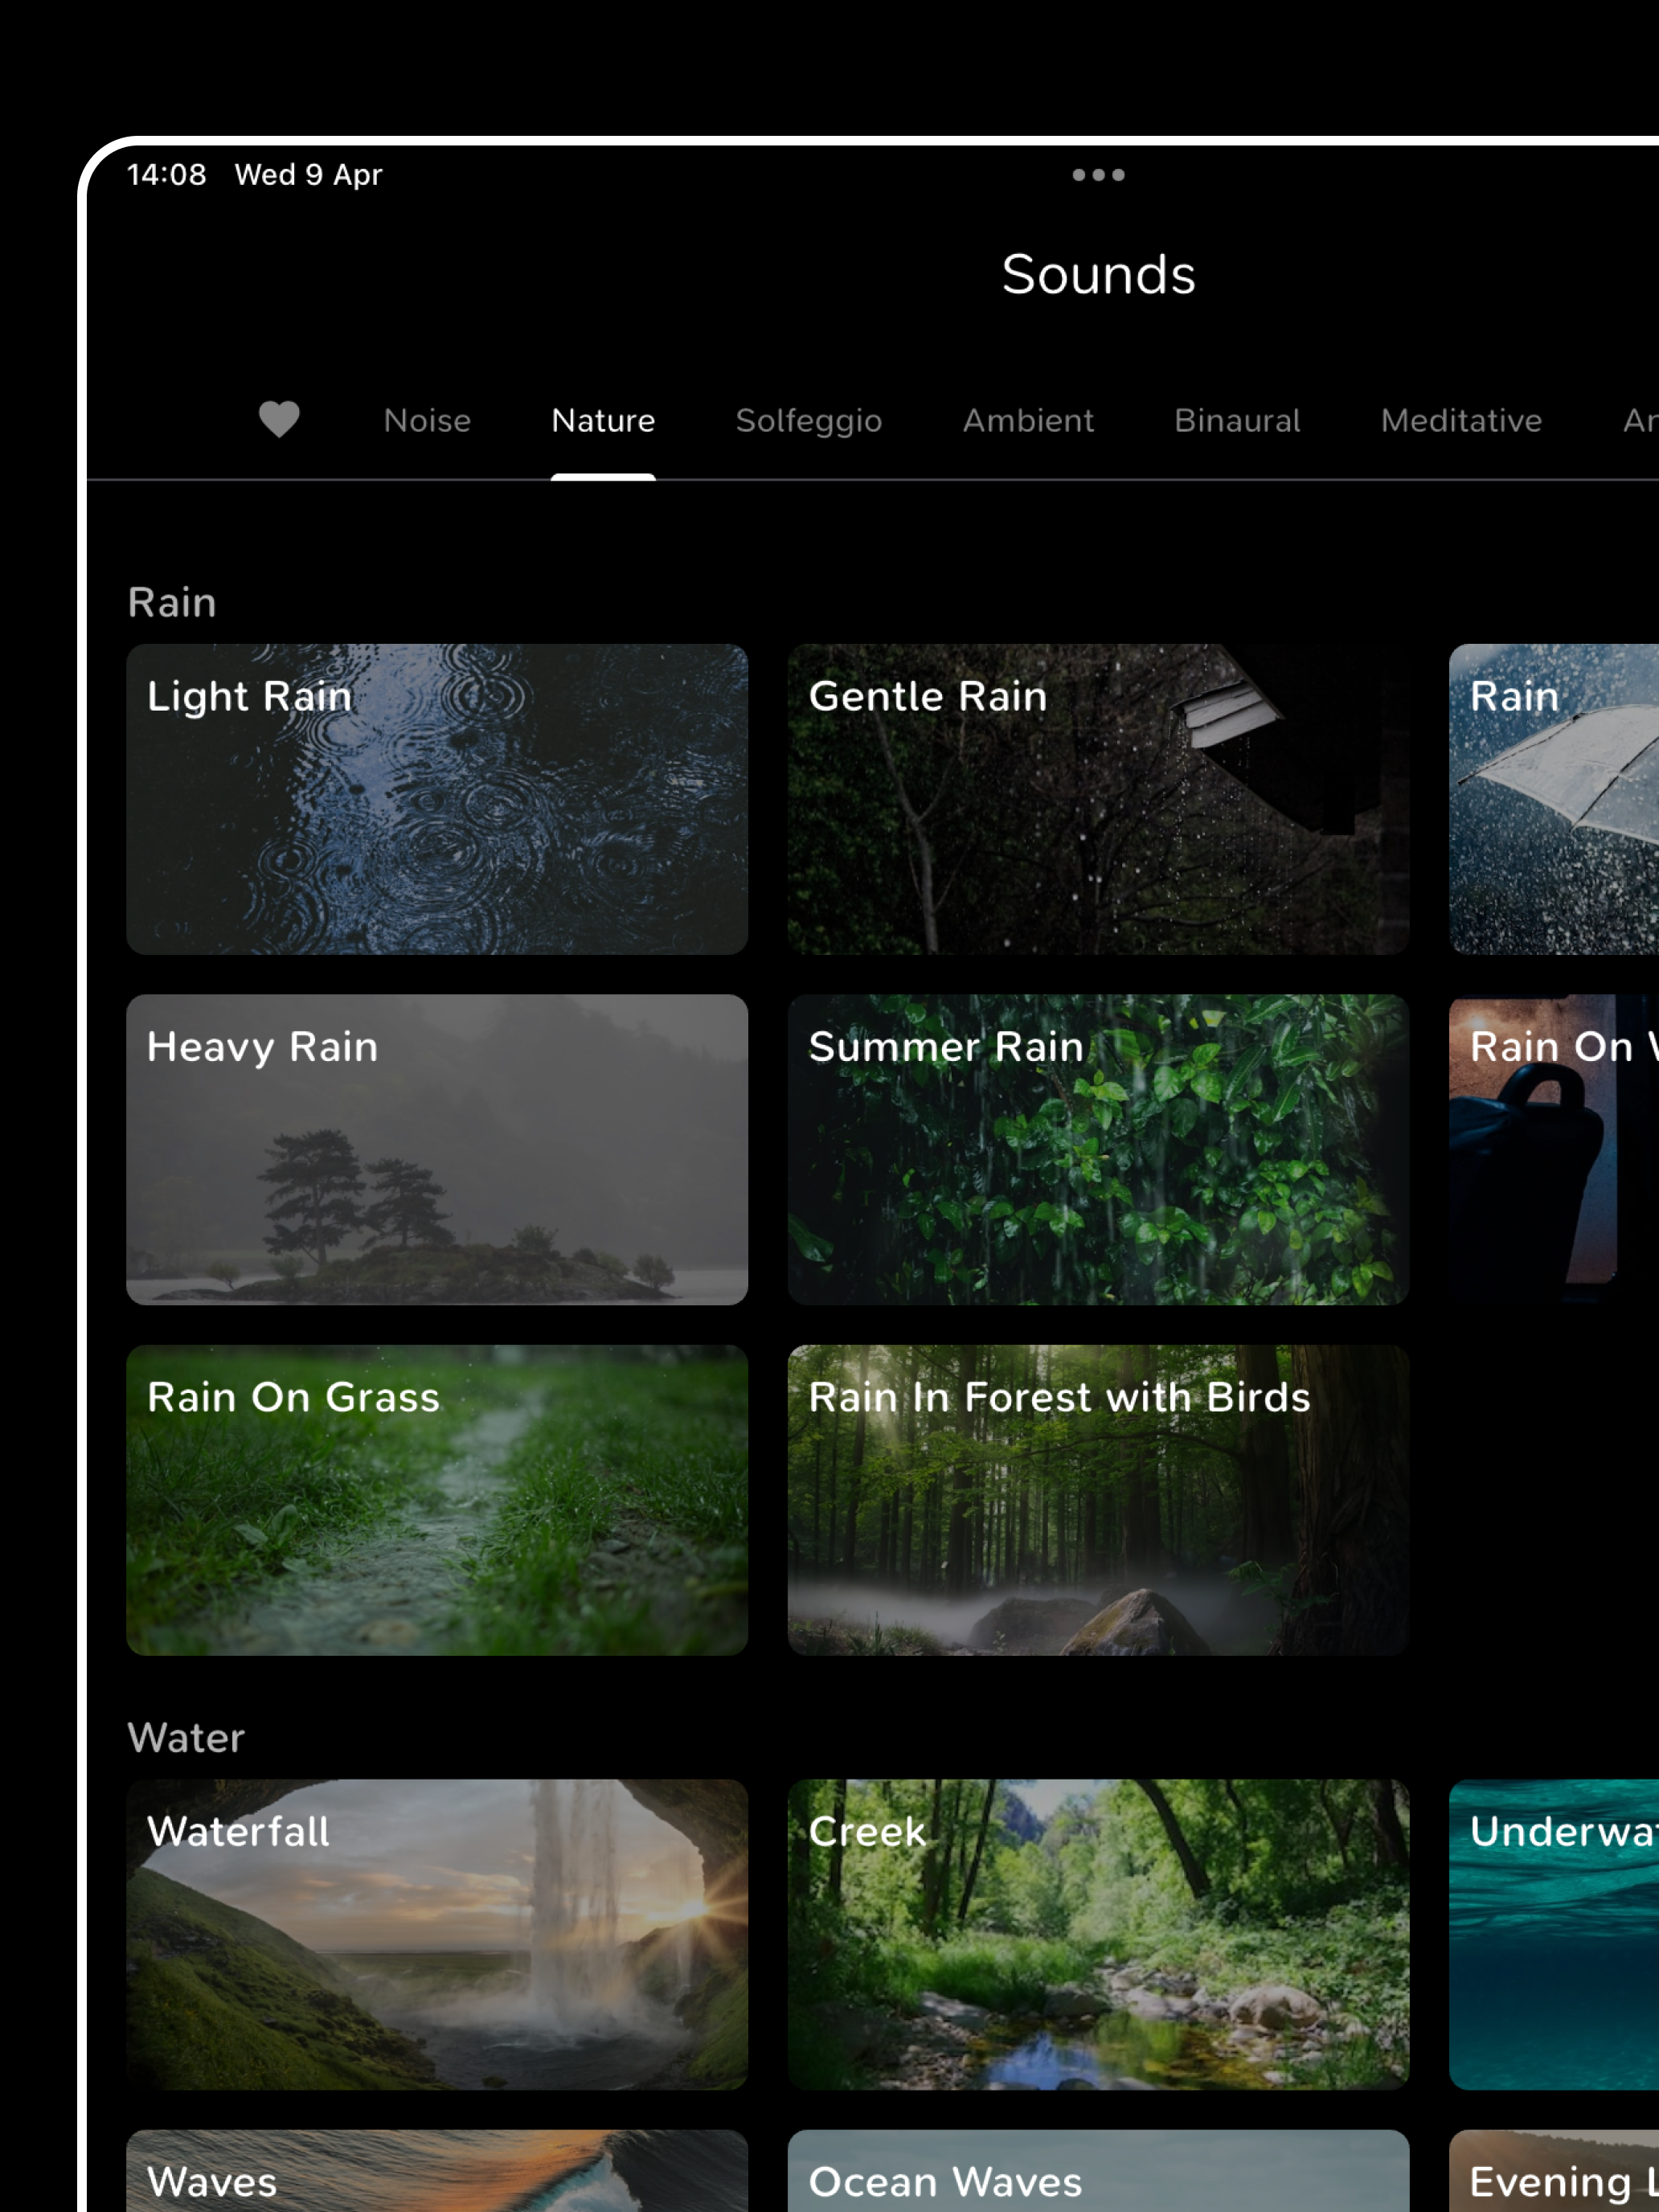
Task: Select the Rain umbrella card
Action: pyautogui.click(x=1554, y=799)
